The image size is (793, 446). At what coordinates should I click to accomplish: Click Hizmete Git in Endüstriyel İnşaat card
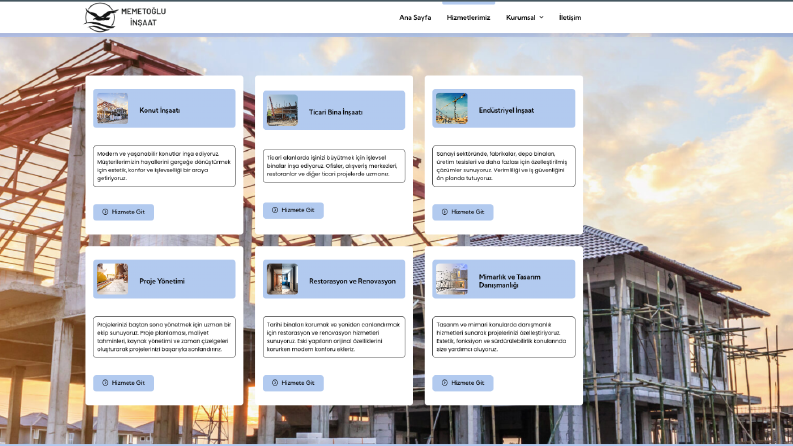(463, 212)
